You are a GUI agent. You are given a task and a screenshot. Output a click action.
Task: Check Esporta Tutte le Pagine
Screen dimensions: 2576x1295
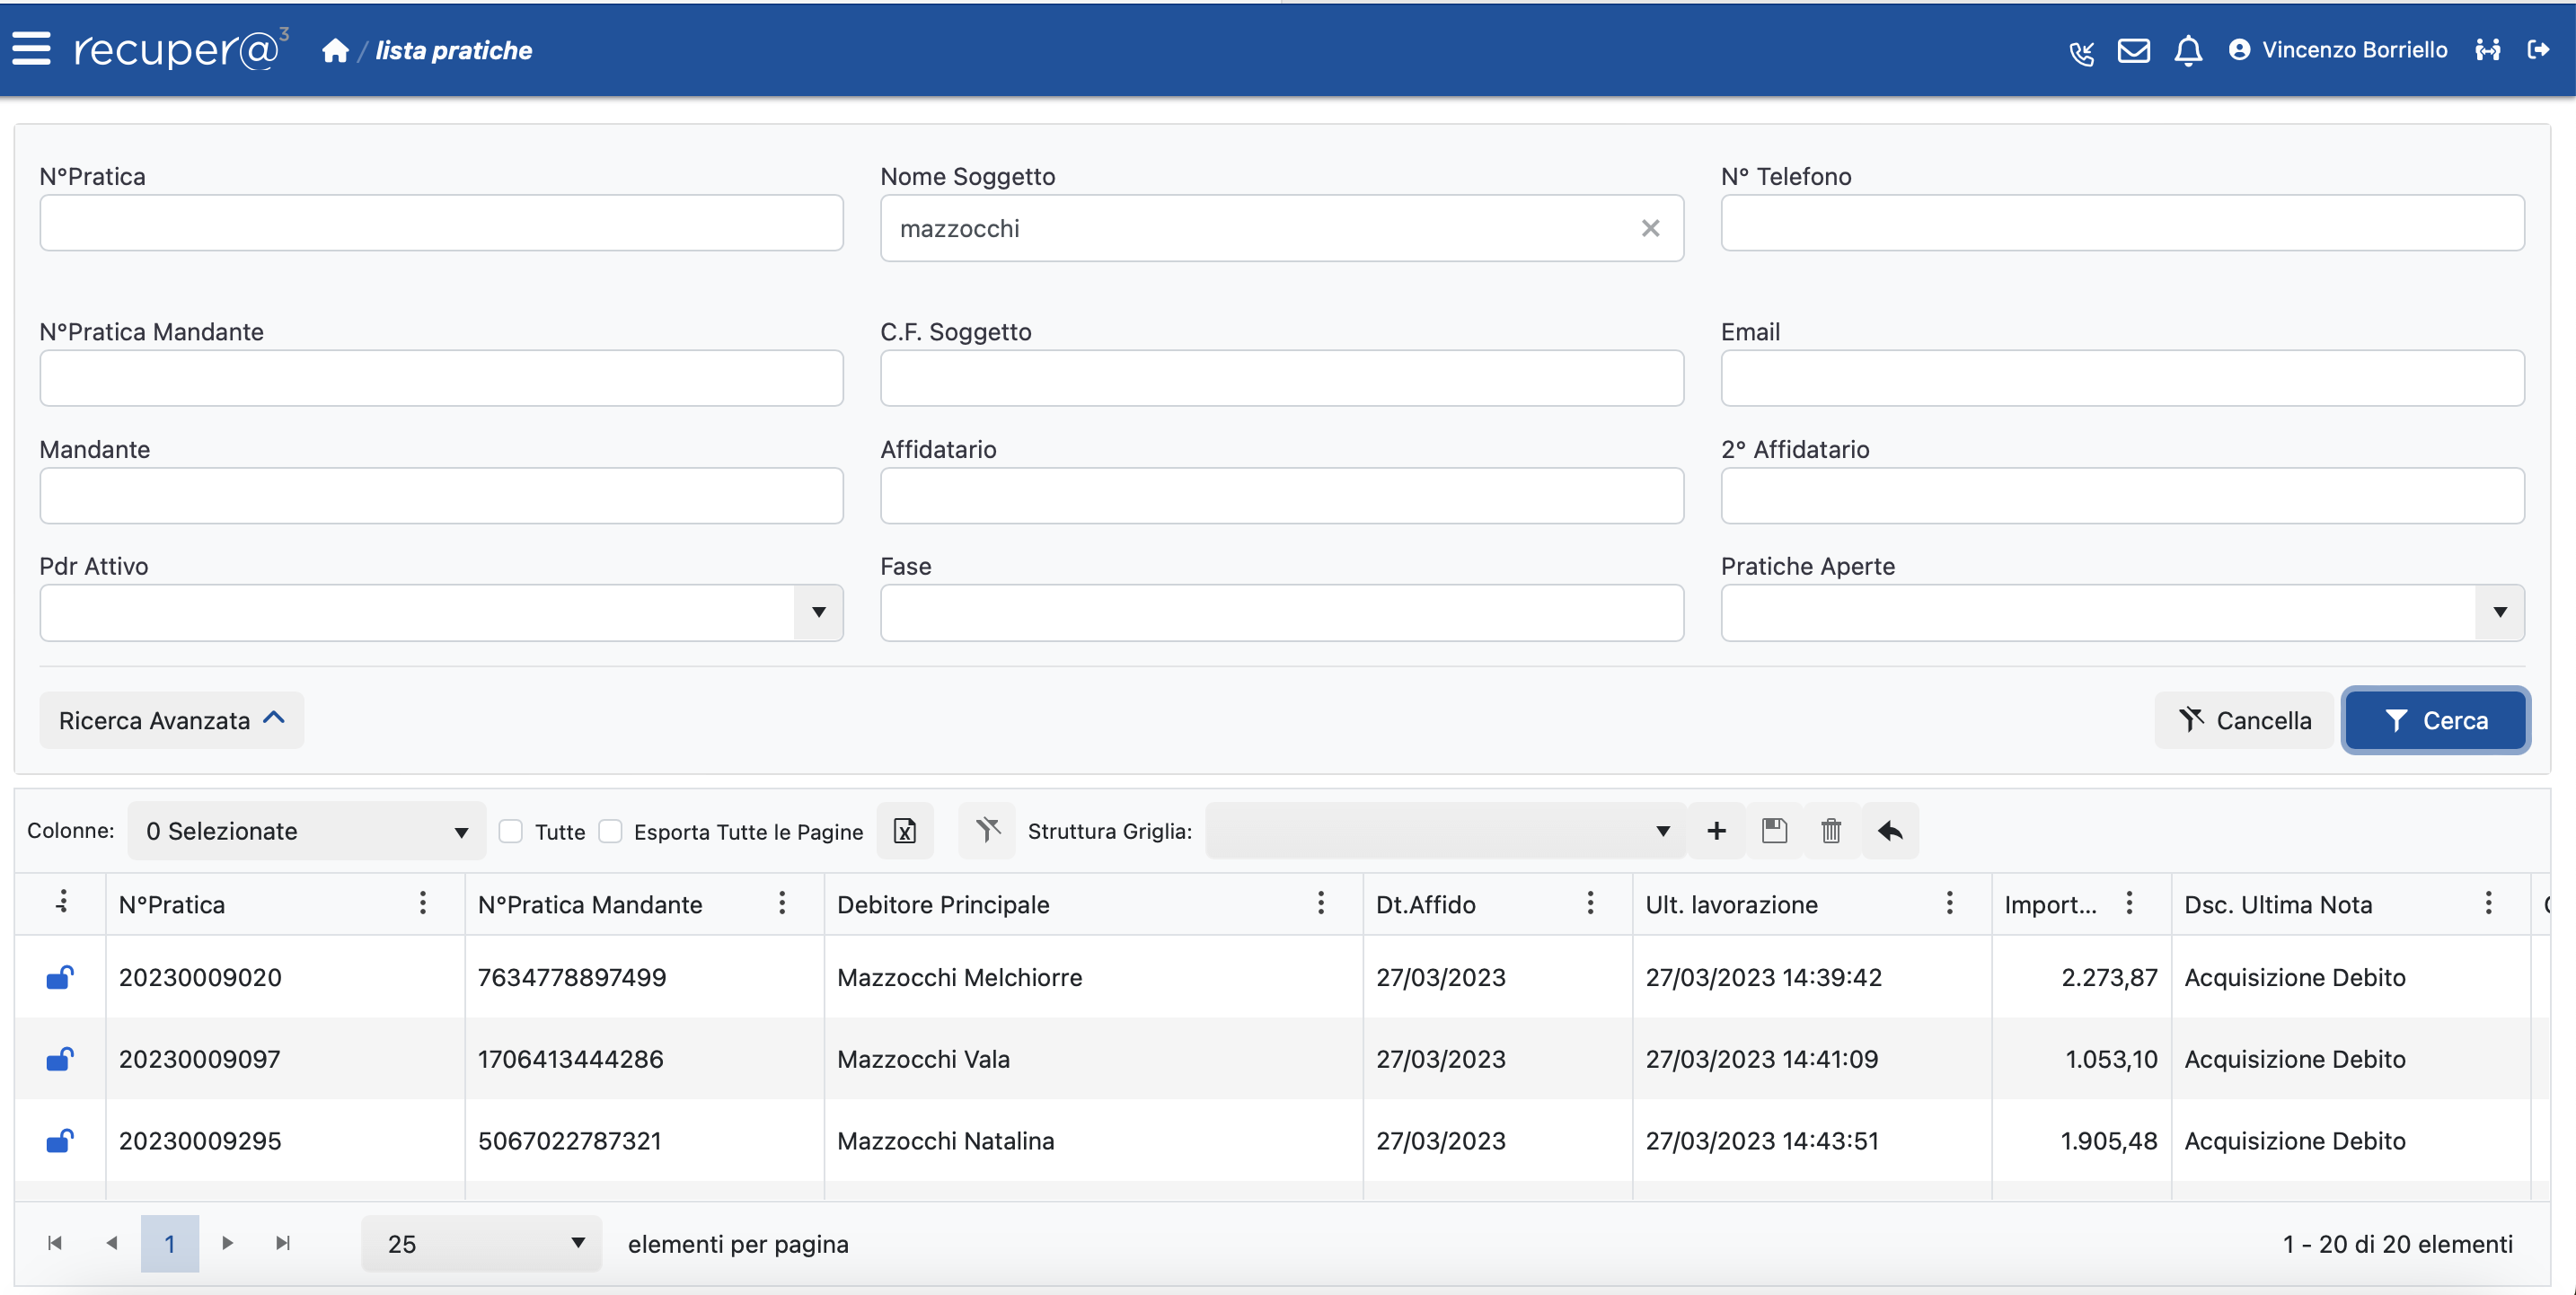610,831
